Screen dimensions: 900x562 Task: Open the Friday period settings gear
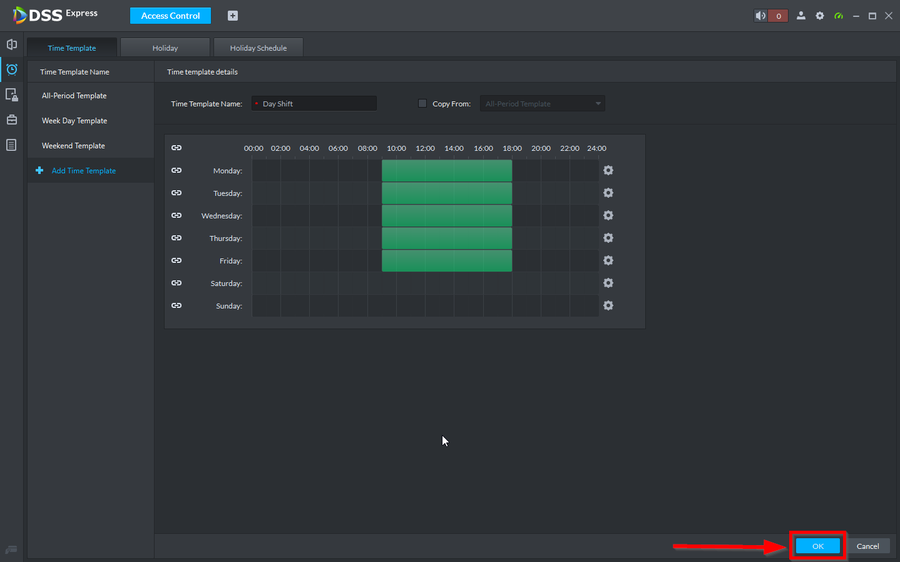click(608, 261)
